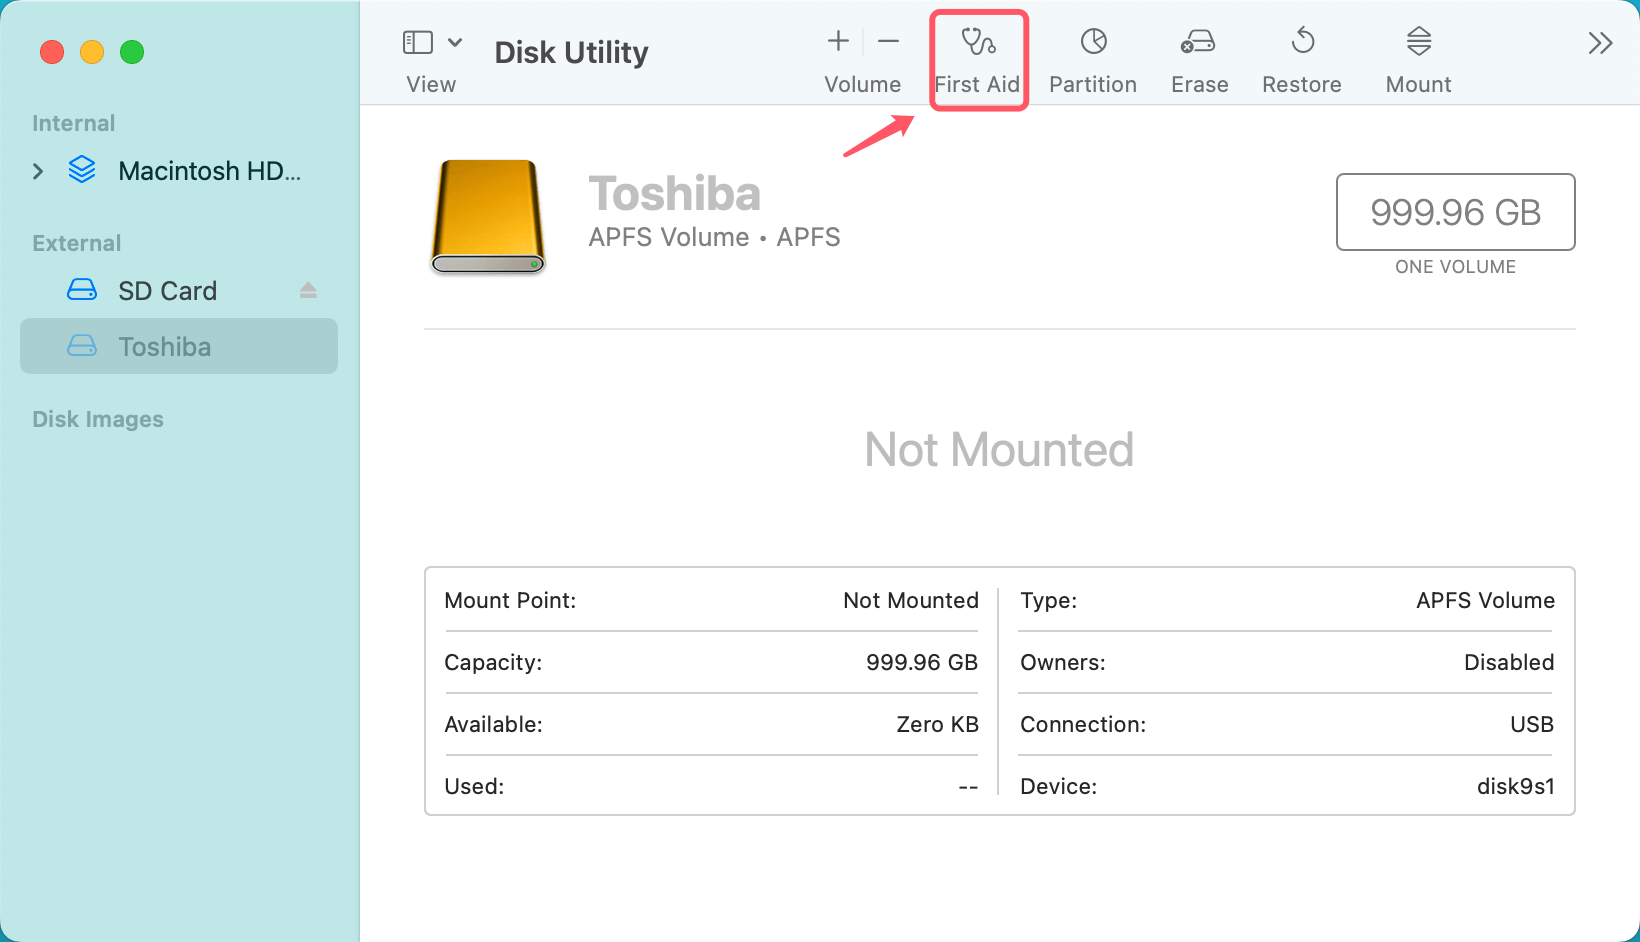The height and width of the screenshot is (942, 1640).
Task: Click the First Aid stethoscope icon
Action: [977, 42]
